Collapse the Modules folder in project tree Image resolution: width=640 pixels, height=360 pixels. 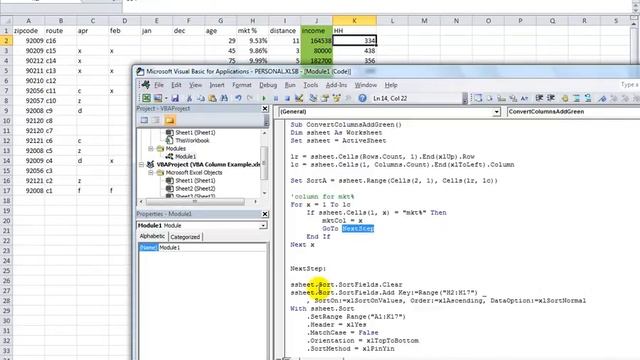(x=151, y=149)
